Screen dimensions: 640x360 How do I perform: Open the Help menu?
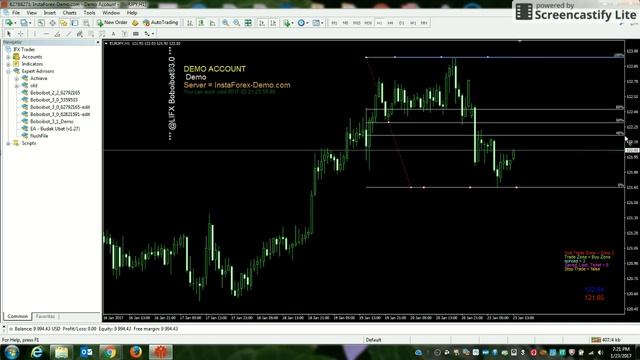132,13
